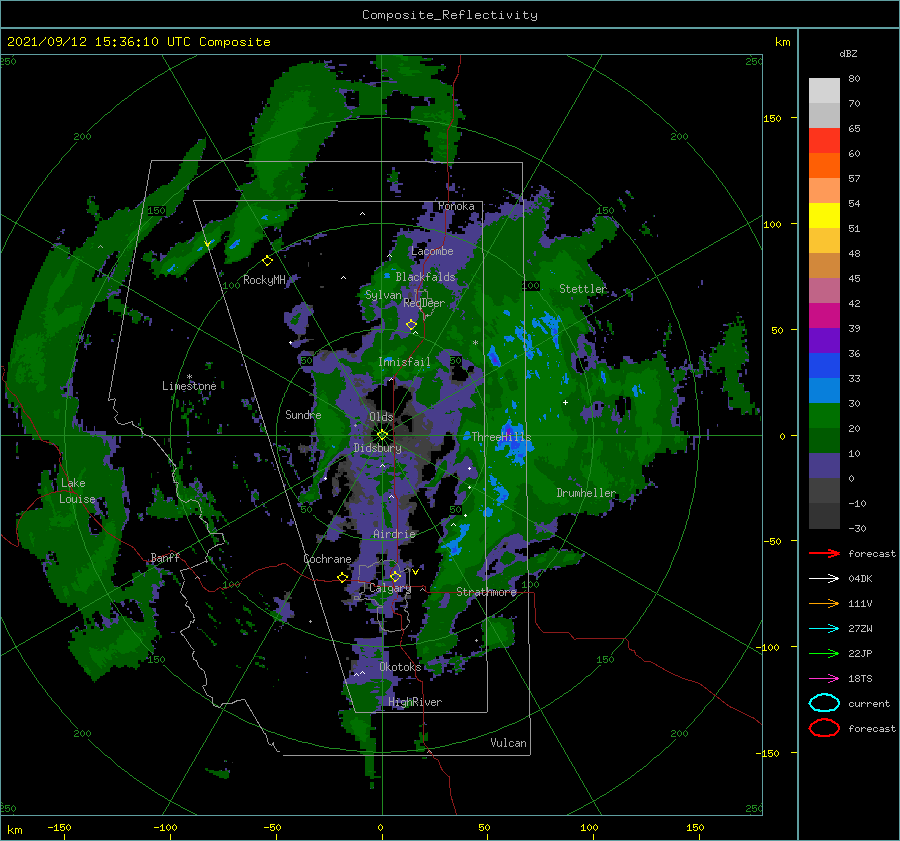The height and width of the screenshot is (841, 900).
Task: Click the Lake Louise label
Action: pos(77,491)
